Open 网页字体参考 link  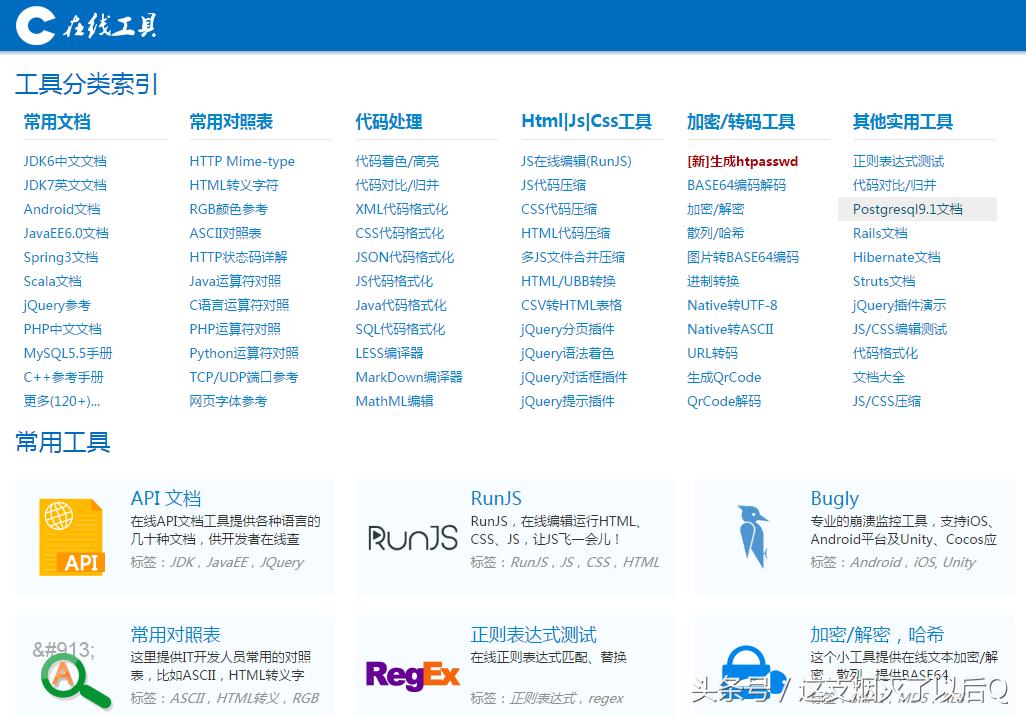tap(228, 401)
